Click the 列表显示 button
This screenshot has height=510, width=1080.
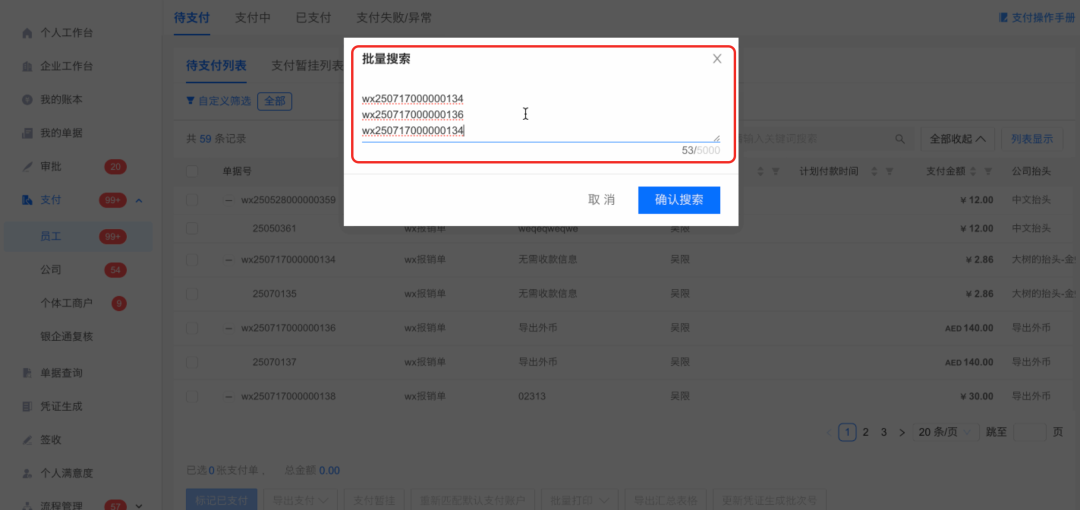(x=1032, y=139)
